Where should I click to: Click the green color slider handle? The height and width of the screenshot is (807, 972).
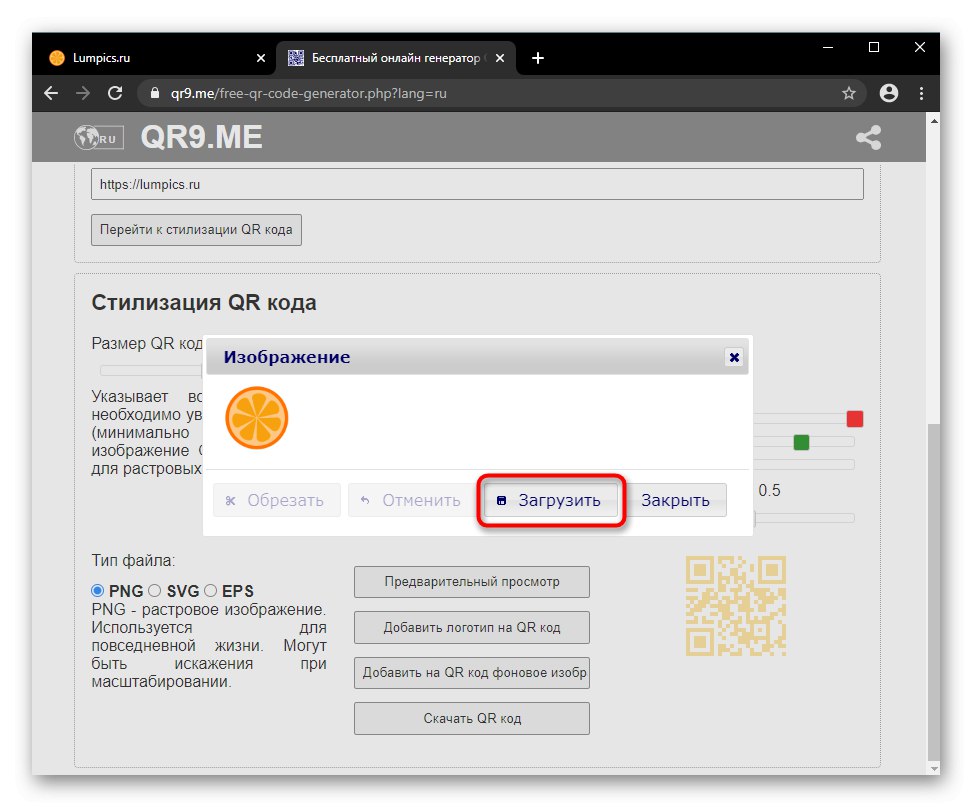[x=802, y=442]
